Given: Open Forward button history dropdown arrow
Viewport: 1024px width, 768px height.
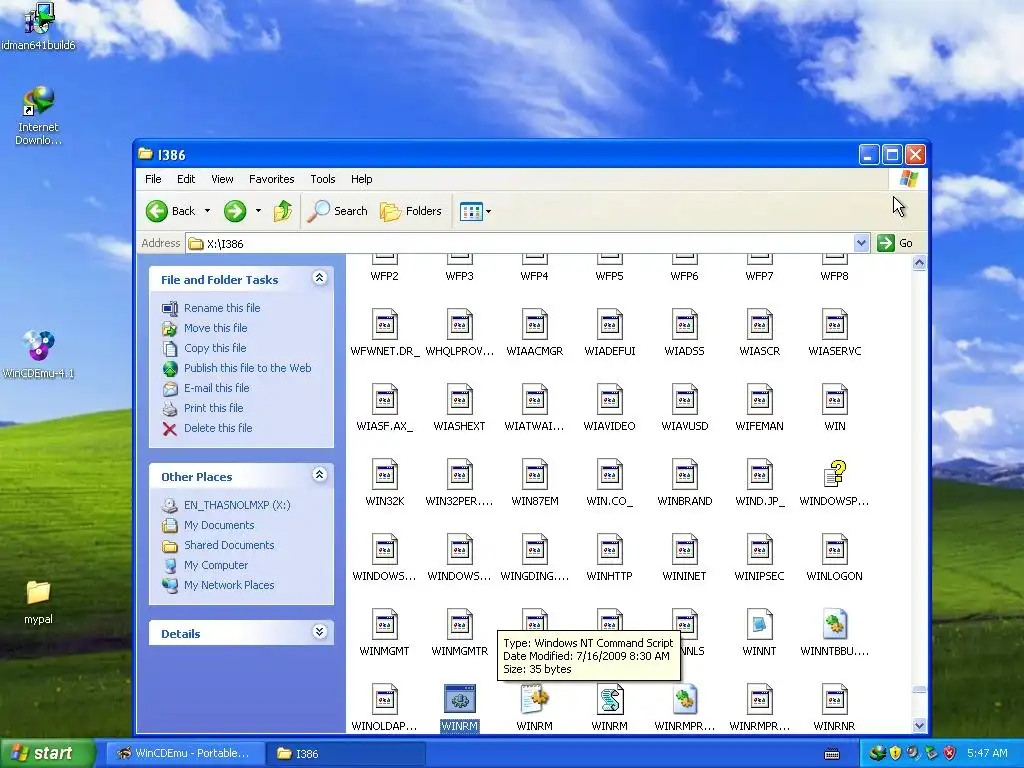Looking at the screenshot, I should click(258, 211).
